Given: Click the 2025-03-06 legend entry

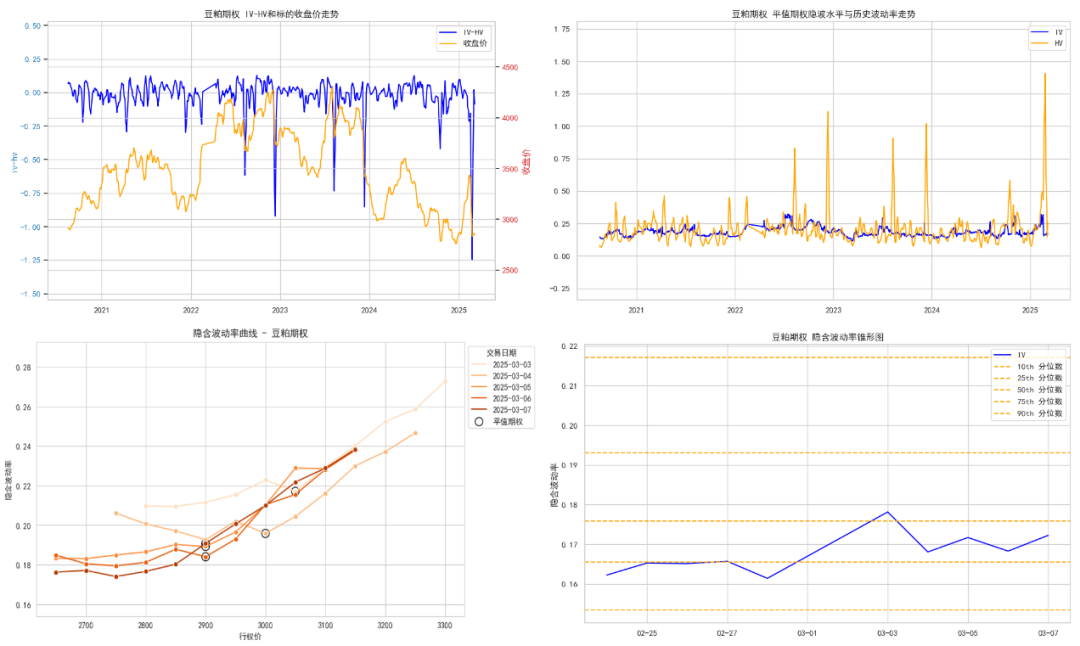Looking at the screenshot, I should (501, 399).
